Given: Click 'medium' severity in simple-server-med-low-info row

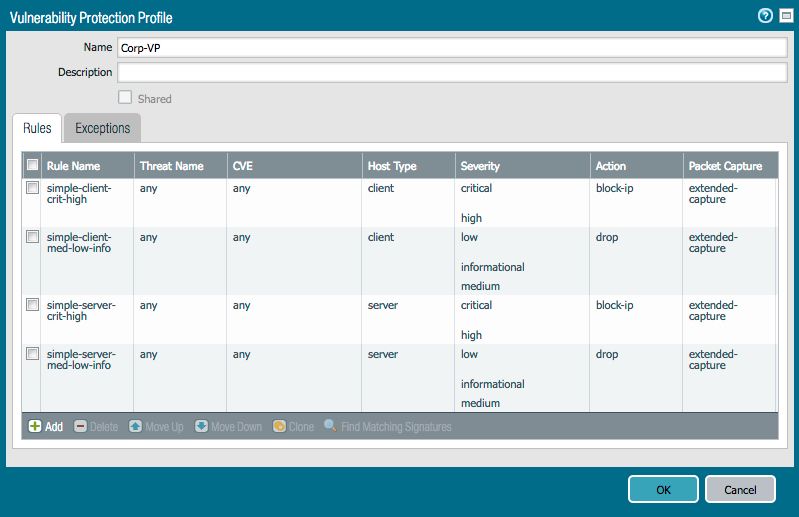Looking at the screenshot, I should [x=480, y=403].
